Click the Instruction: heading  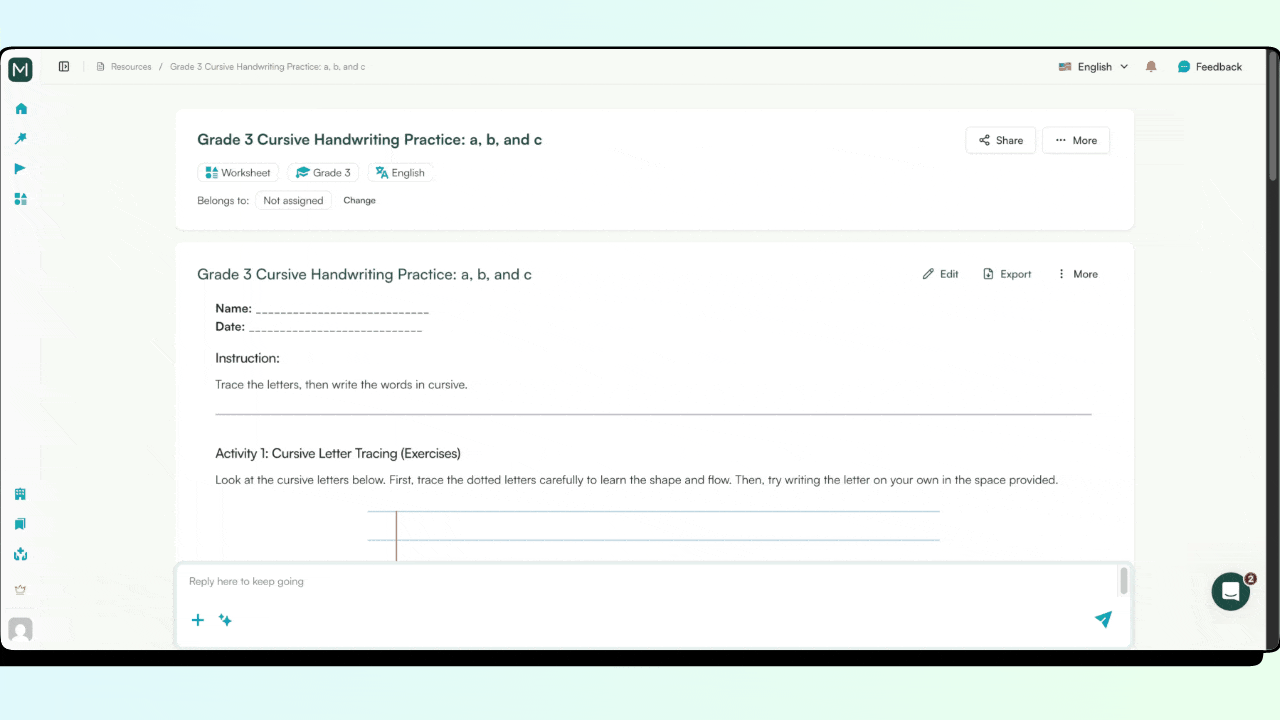point(248,358)
